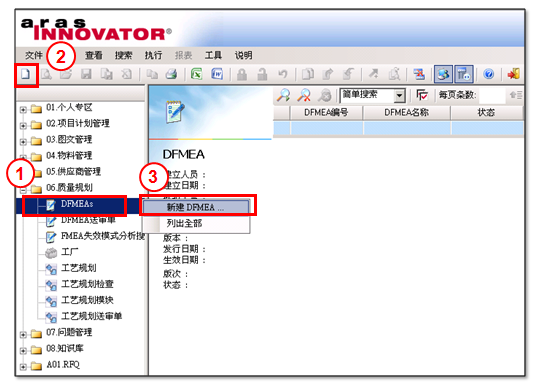The width and height of the screenshot is (534, 384).
Task: Expand the 08.知识库 folder
Action: click(23, 351)
